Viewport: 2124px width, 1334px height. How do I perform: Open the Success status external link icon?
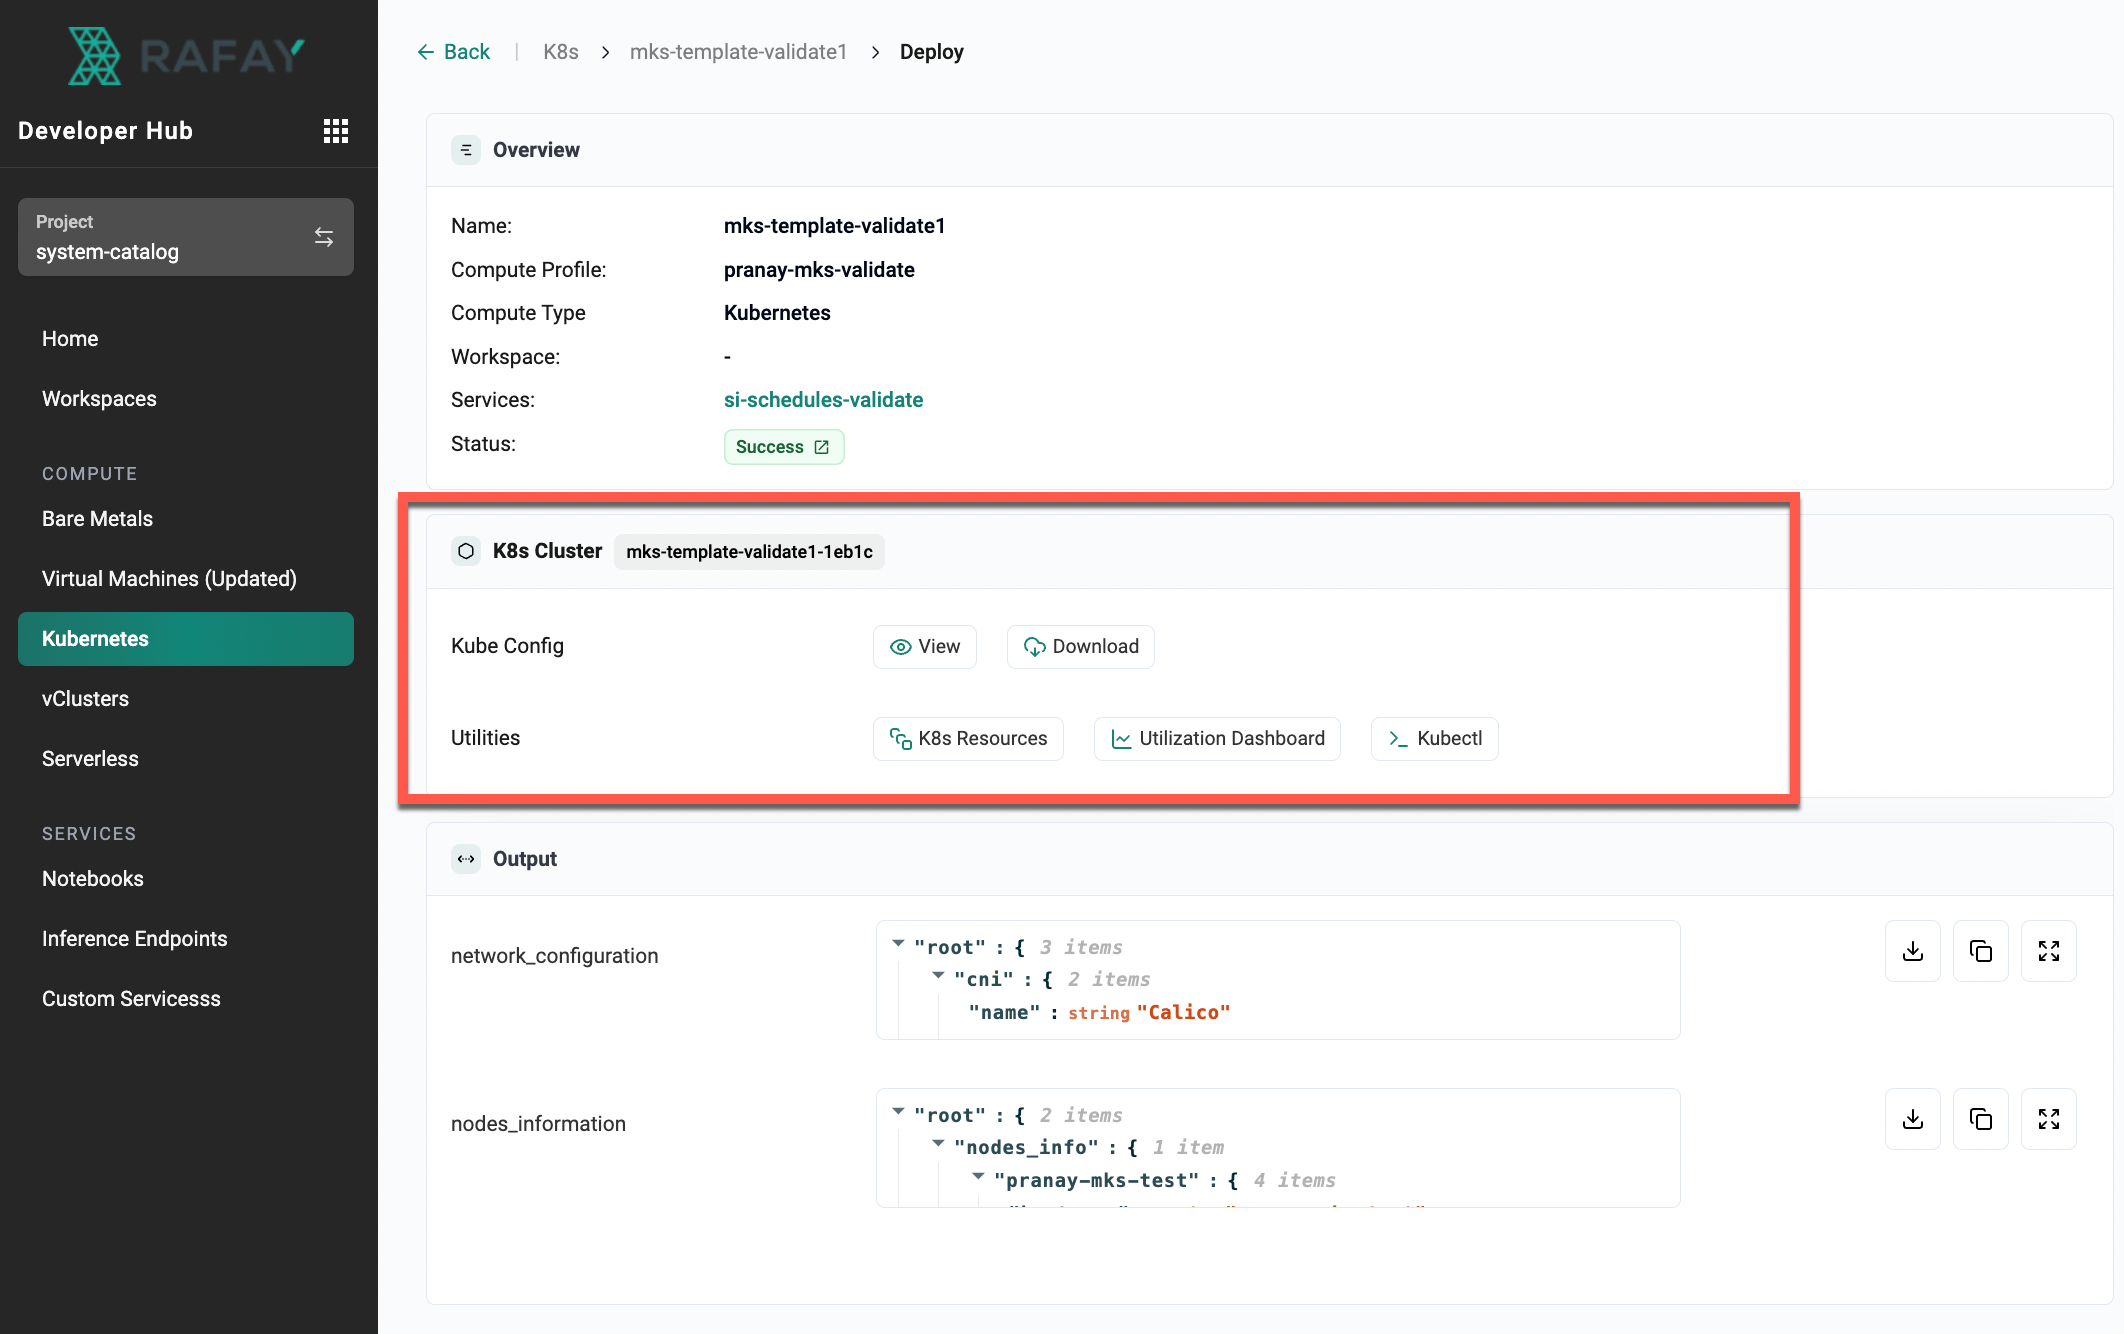pyautogui.click(x=822, y=447)
